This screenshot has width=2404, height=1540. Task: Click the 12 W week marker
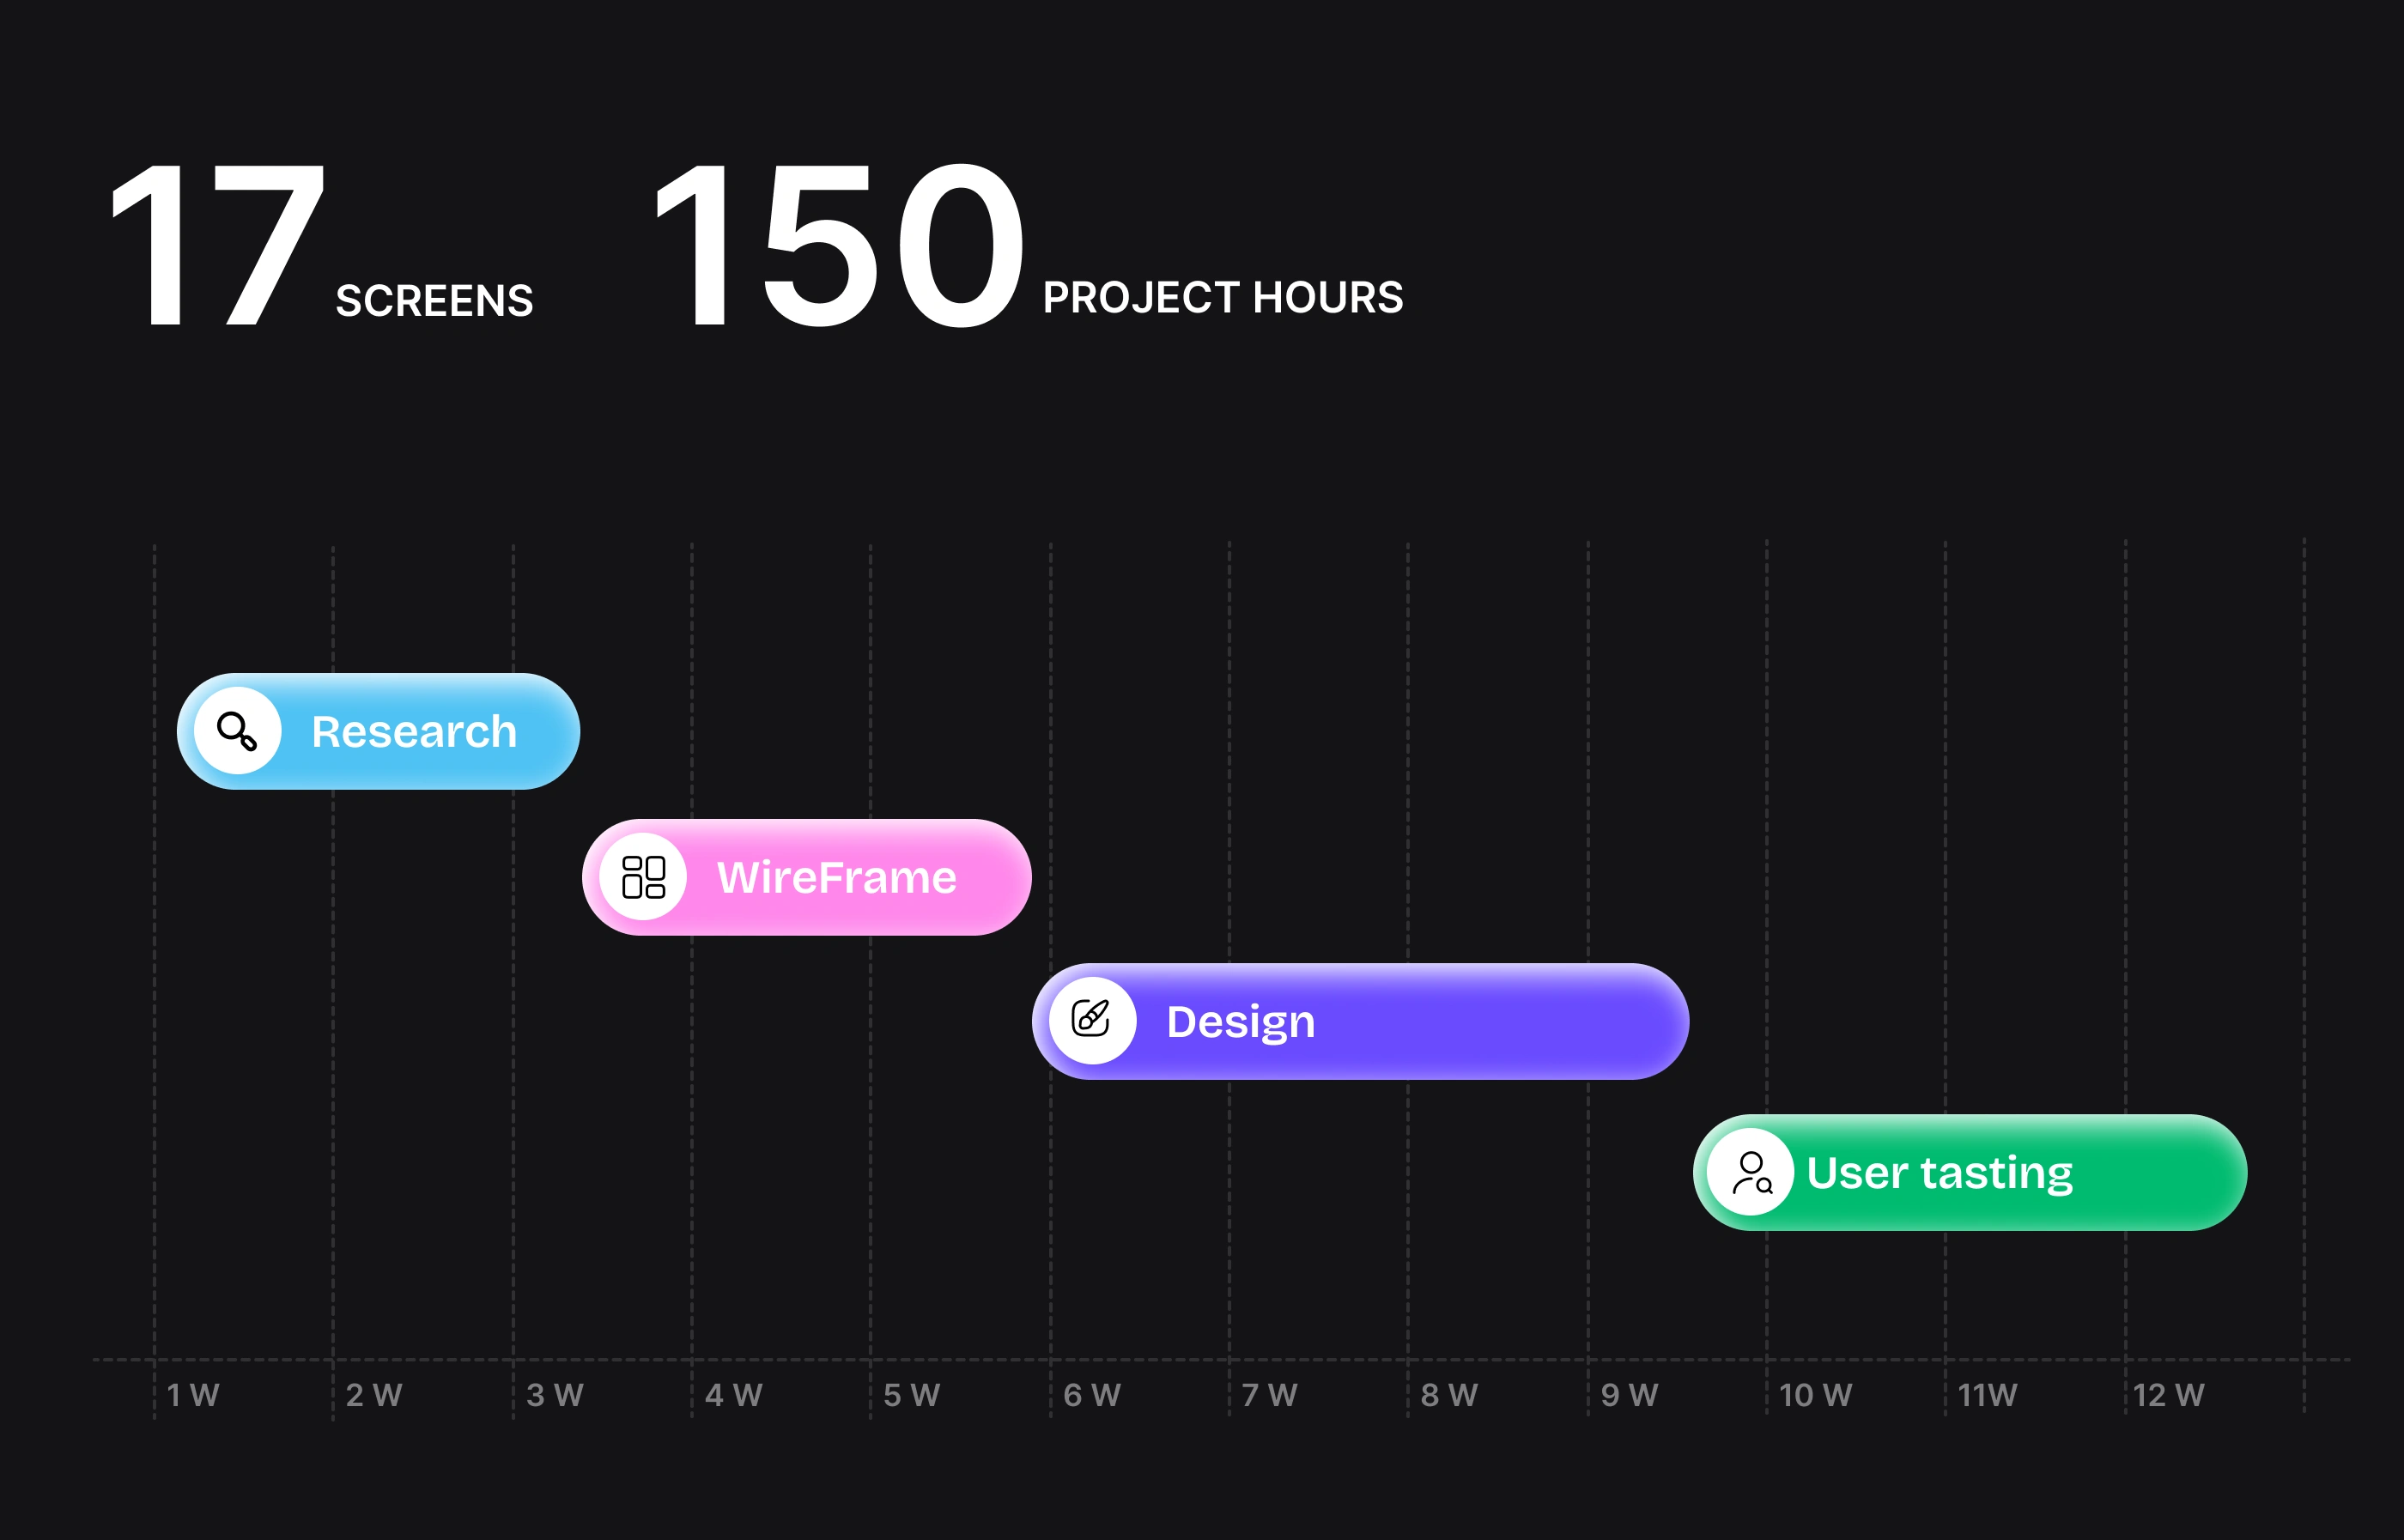[2168, 1395]
